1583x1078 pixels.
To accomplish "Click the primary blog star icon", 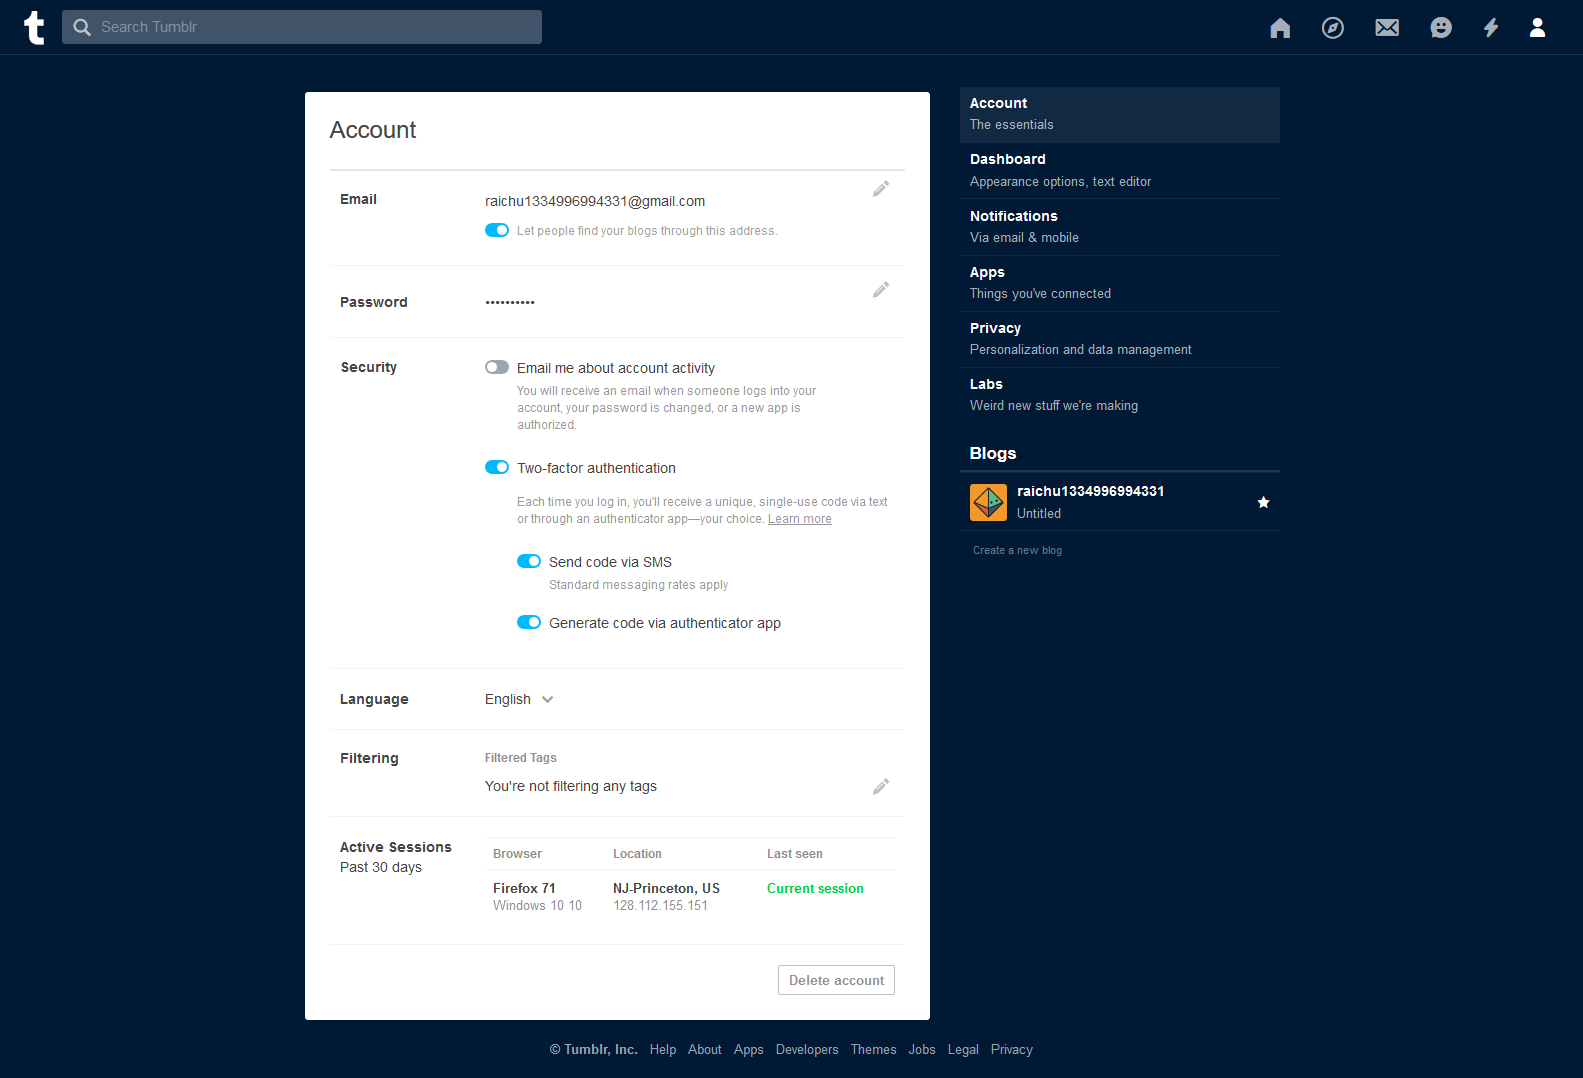I will [x=1264, y=502].
